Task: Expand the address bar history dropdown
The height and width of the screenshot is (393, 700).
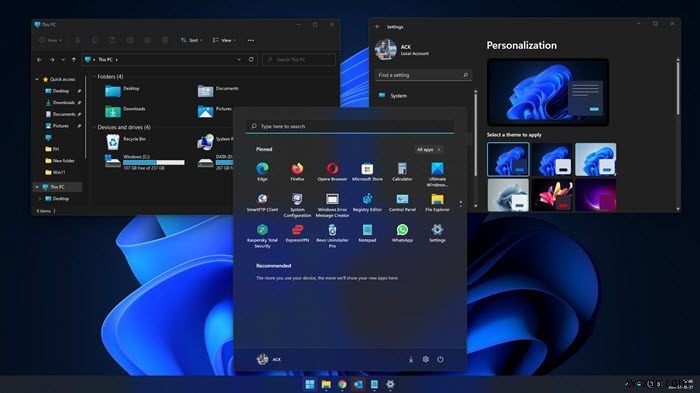Action: tap(239, 59)
